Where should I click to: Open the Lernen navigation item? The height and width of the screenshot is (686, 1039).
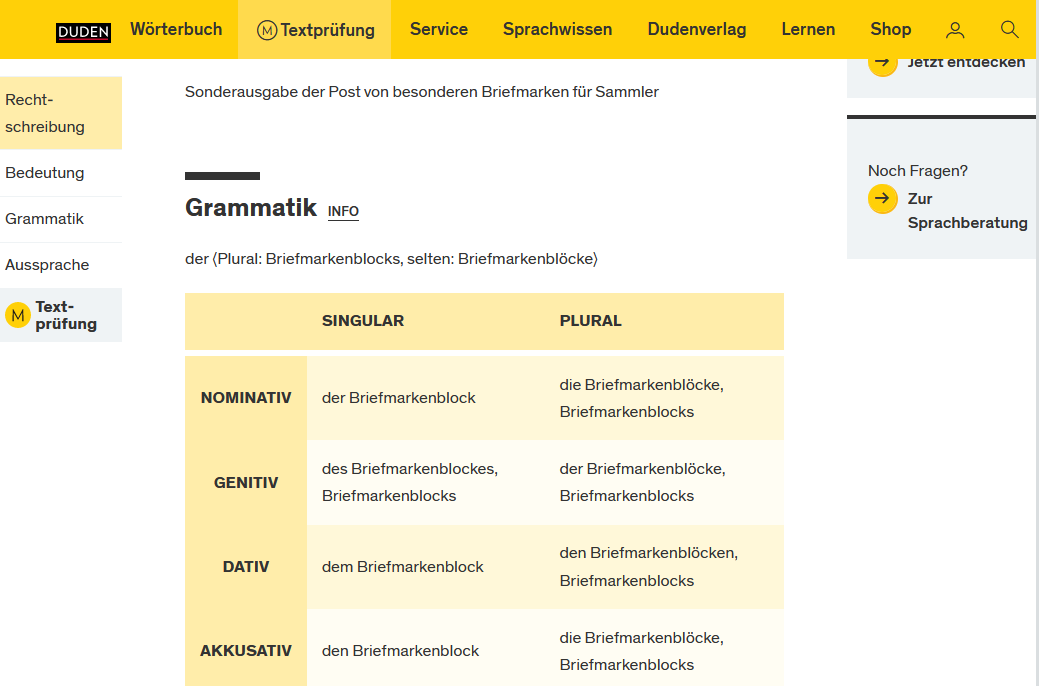808,29
